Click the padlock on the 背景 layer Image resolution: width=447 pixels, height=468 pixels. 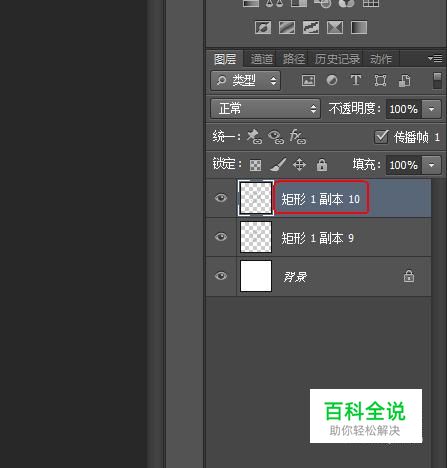(409, 276)
